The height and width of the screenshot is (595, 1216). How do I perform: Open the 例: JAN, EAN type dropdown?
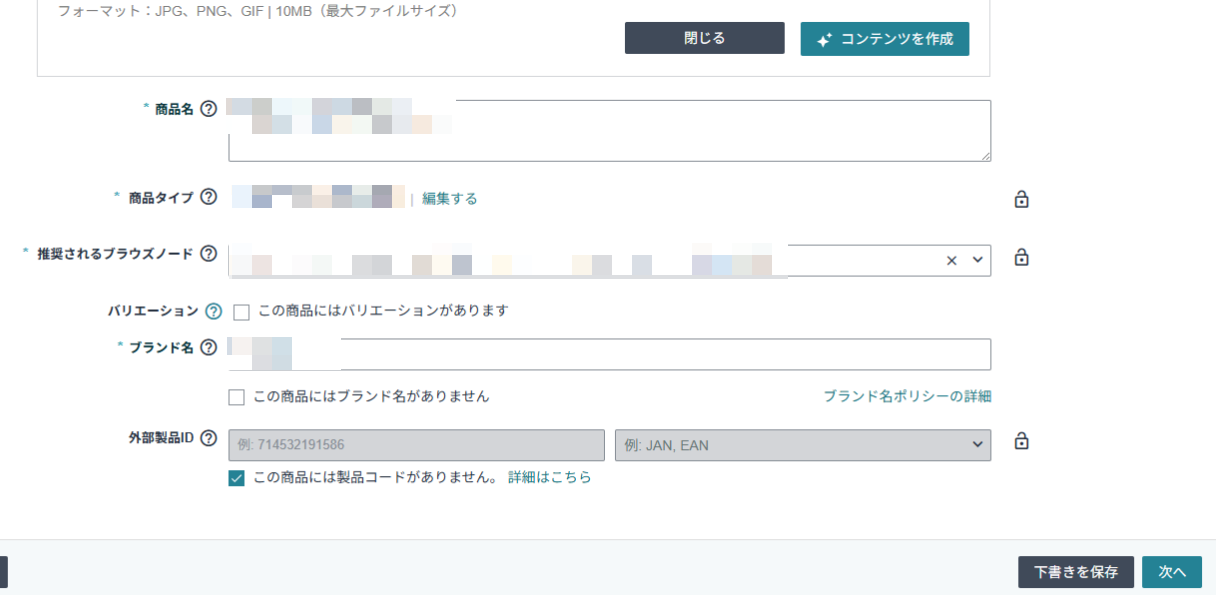[x=809, y=445]
